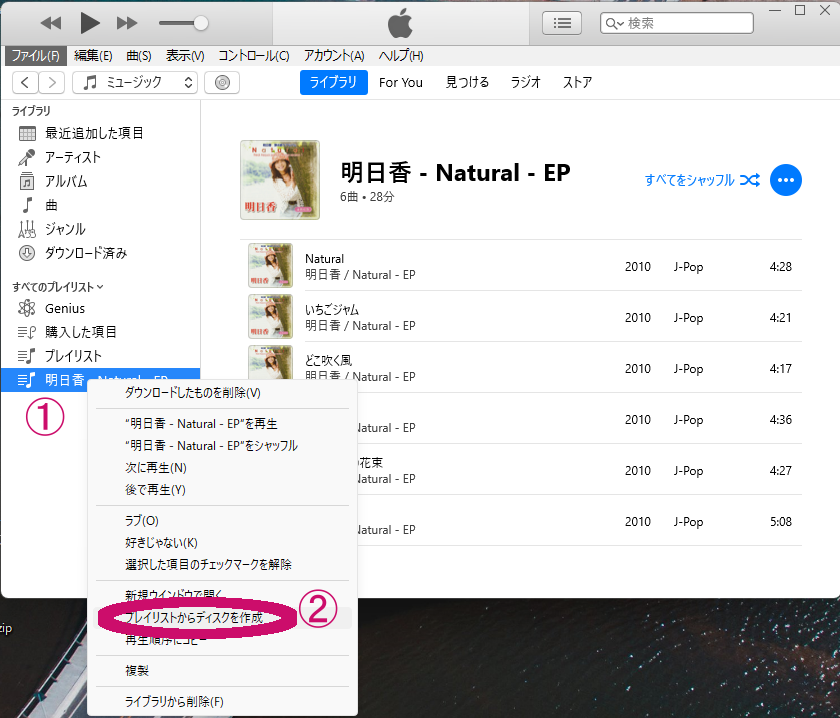Open the コントロール(C) menu
The height and width of the screenshot is (718, 840).
(x=253, y=56)
